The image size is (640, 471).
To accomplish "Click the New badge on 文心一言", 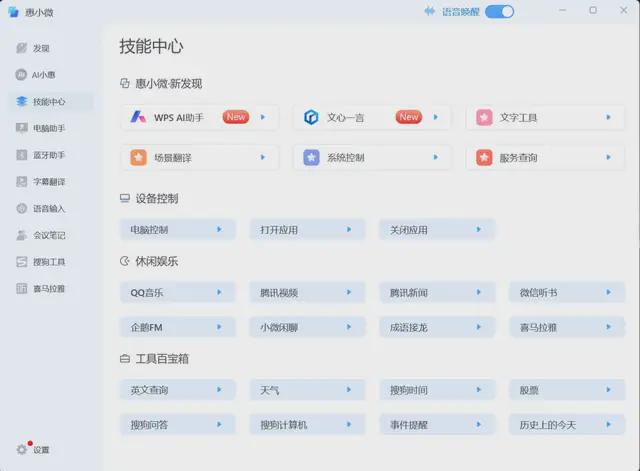I will pos(409,117).
